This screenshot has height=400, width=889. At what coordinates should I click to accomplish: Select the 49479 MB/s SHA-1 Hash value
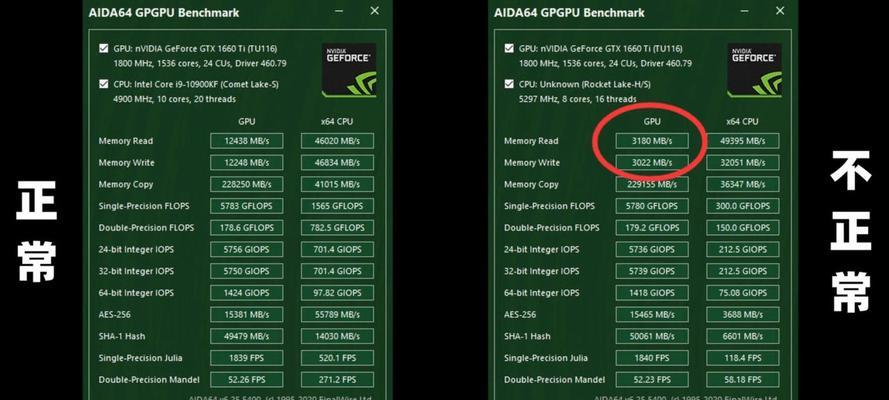click(247, 337)
